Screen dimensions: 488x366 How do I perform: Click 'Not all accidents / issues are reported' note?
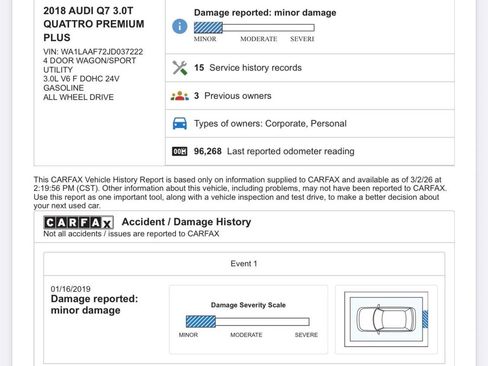(131, 234)
